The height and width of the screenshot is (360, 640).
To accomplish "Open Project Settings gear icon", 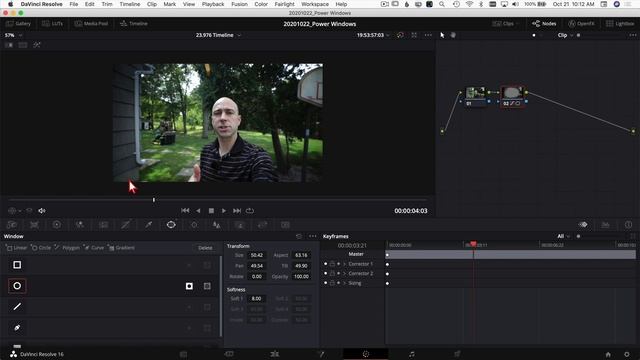I will point(627,354).
